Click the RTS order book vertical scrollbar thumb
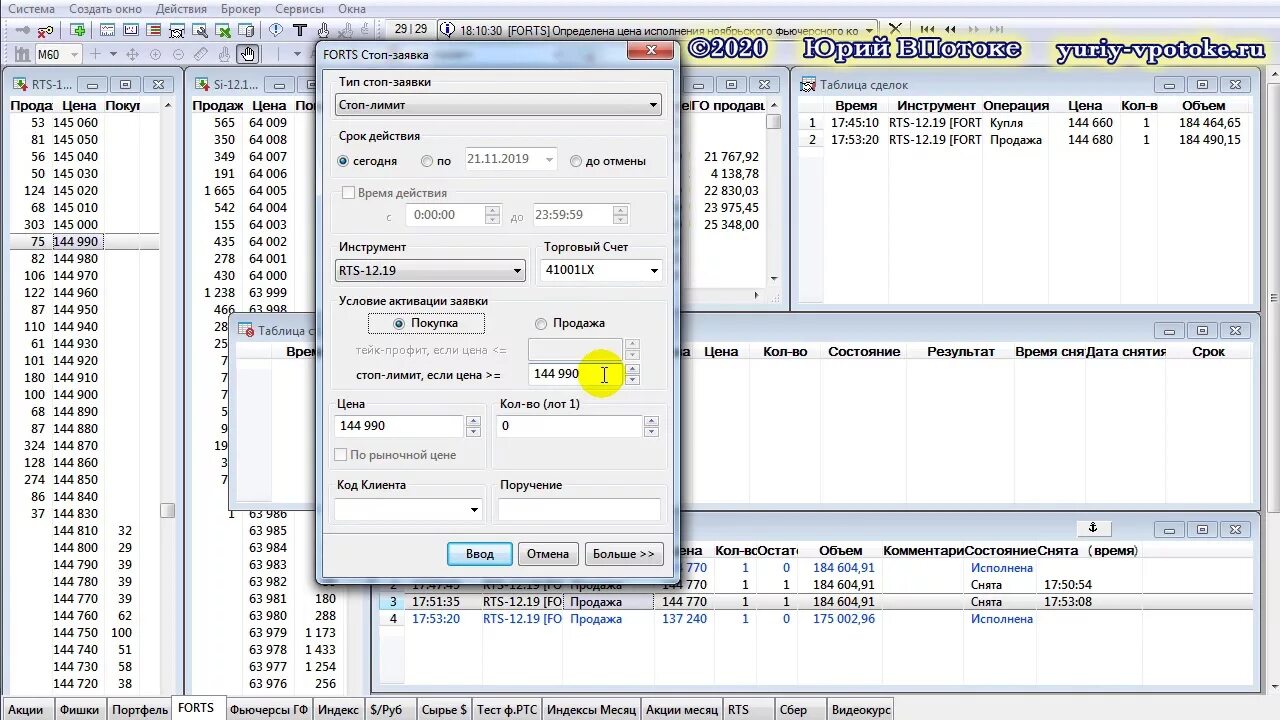 point(168,510)
